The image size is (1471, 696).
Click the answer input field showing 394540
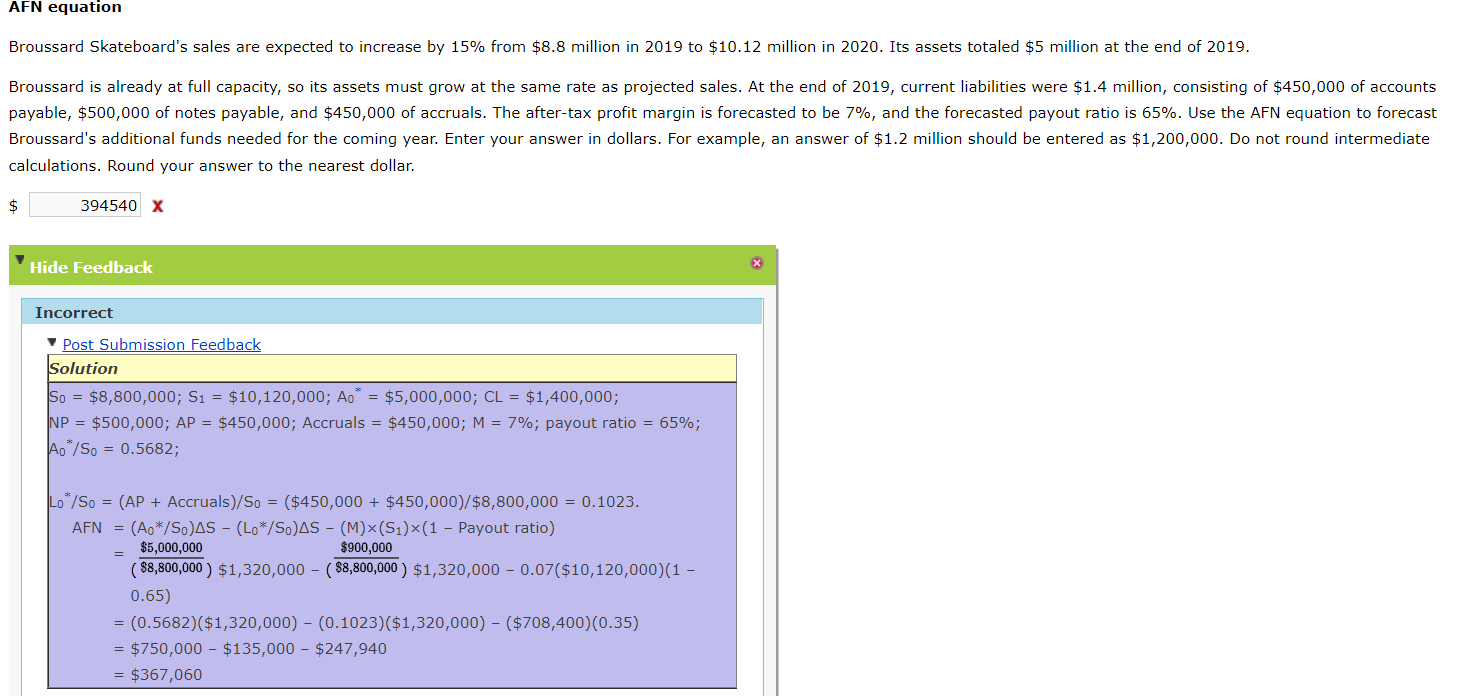pyautogui.click(x=84, y=204)
